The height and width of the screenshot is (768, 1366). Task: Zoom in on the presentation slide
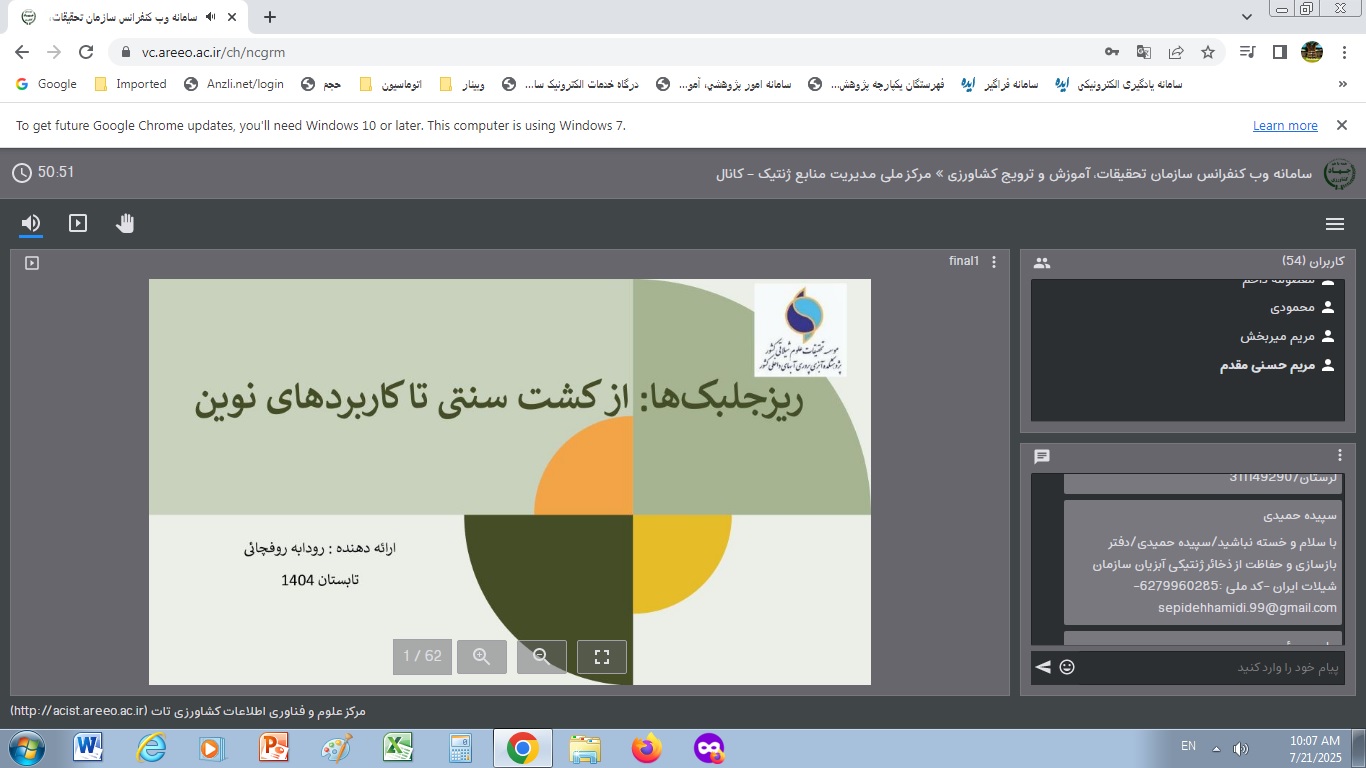click(x=482, y=657)
